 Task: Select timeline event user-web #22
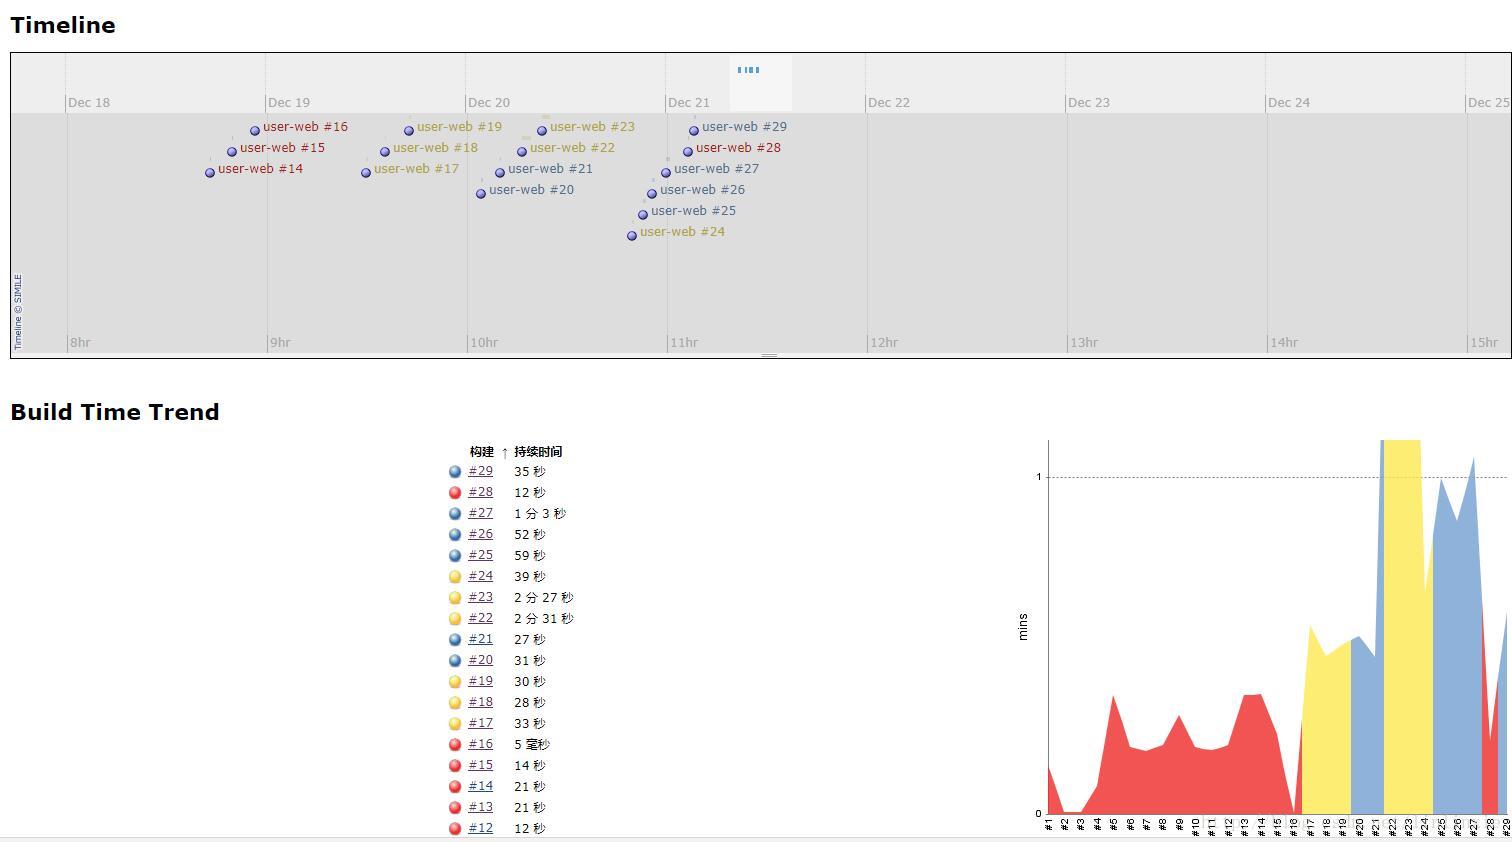[572, 148]
